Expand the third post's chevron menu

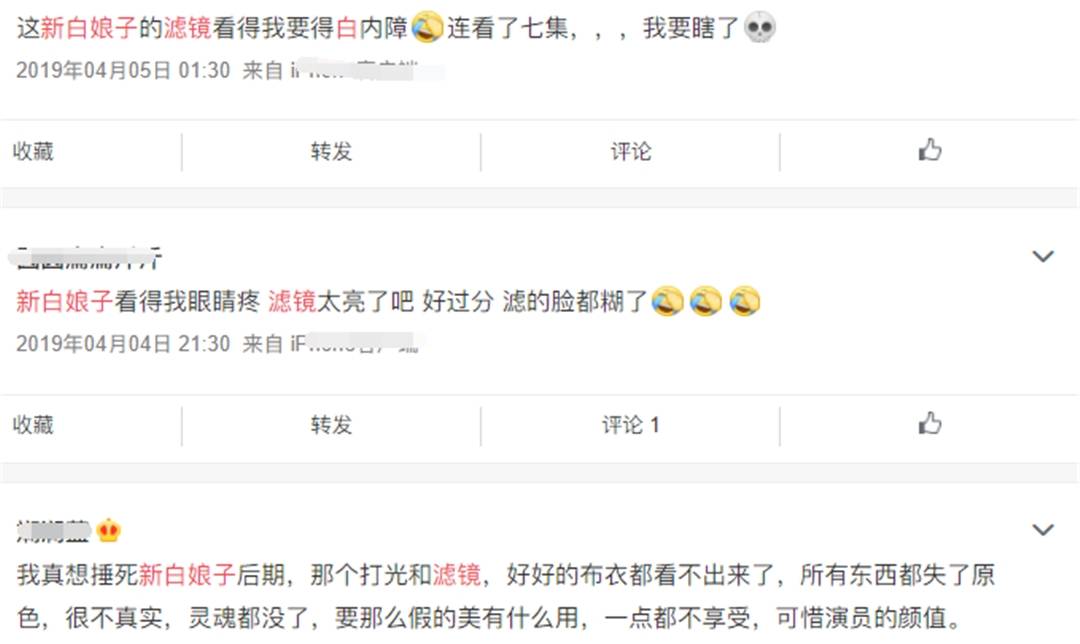[x=1043, y=530]
